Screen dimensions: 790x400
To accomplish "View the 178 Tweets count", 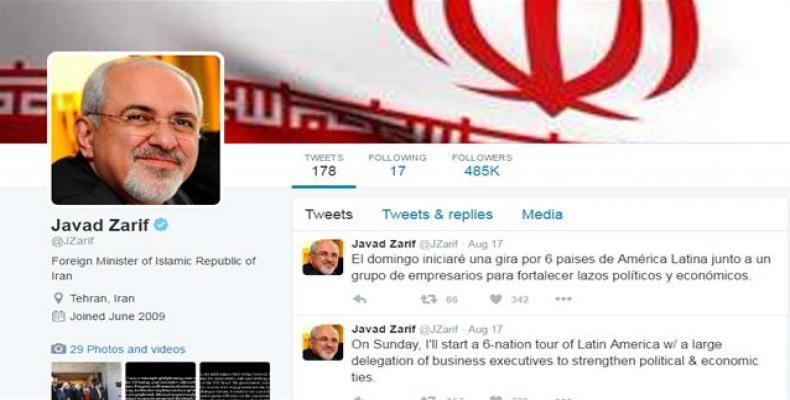I will click(323, 165).
